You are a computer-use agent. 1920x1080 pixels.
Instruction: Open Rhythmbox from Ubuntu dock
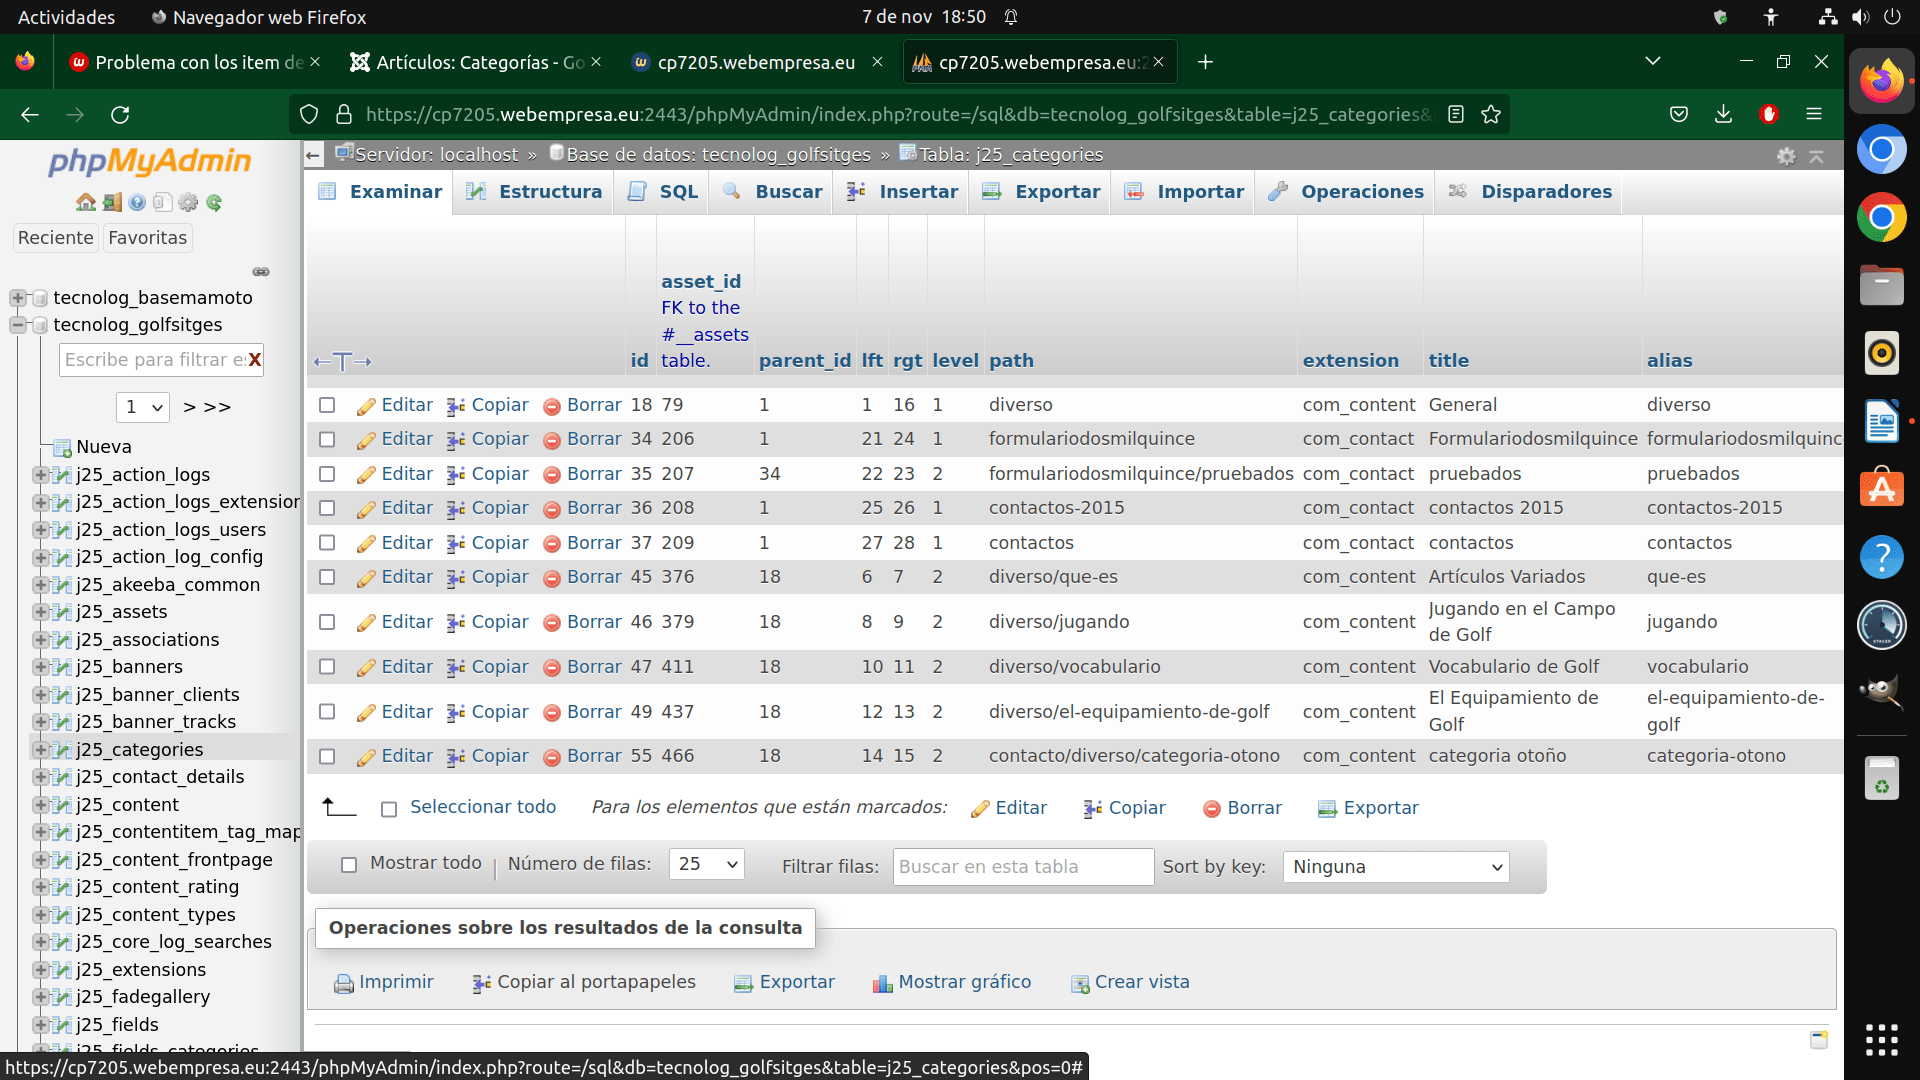click(1881, 353)
